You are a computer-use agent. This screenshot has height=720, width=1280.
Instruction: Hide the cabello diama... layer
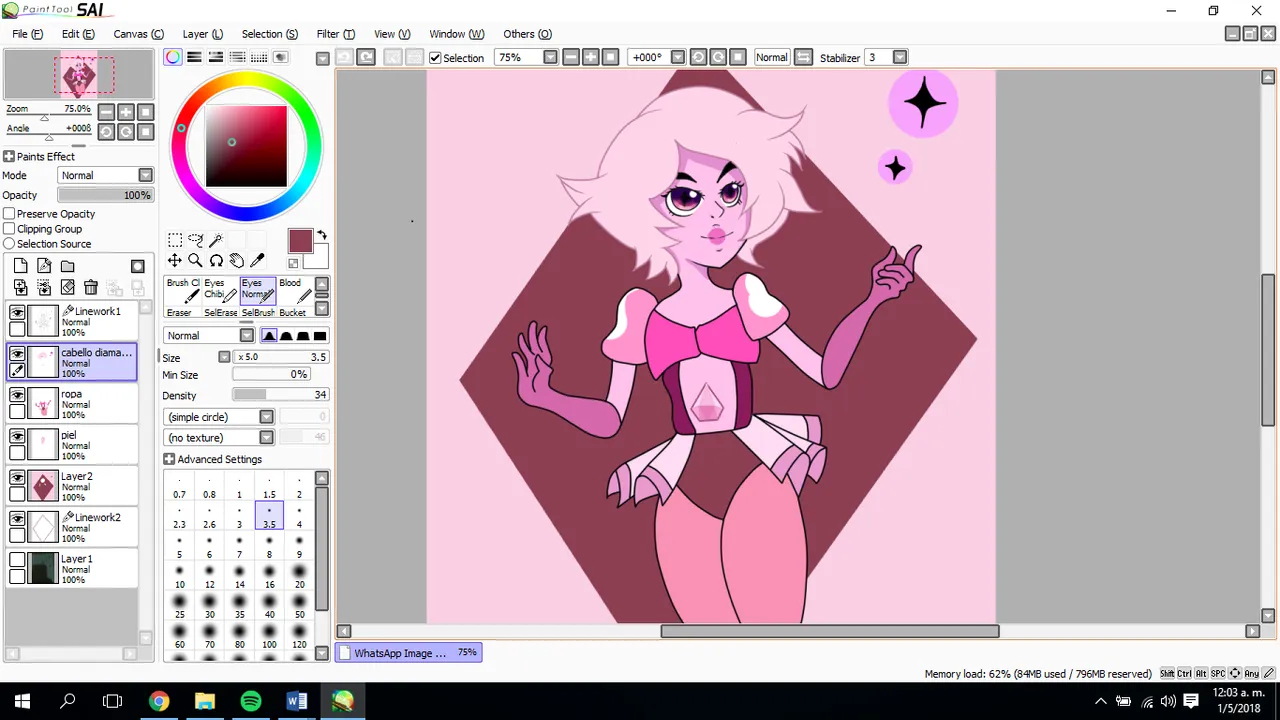point(17,354)
